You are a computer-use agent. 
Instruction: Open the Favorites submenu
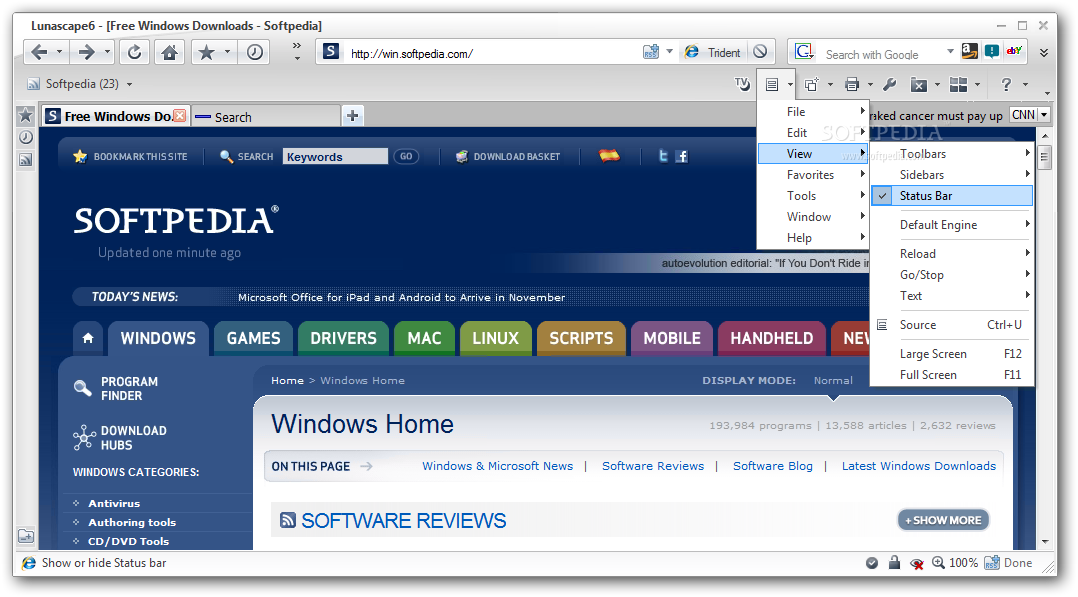click(813, 175)
